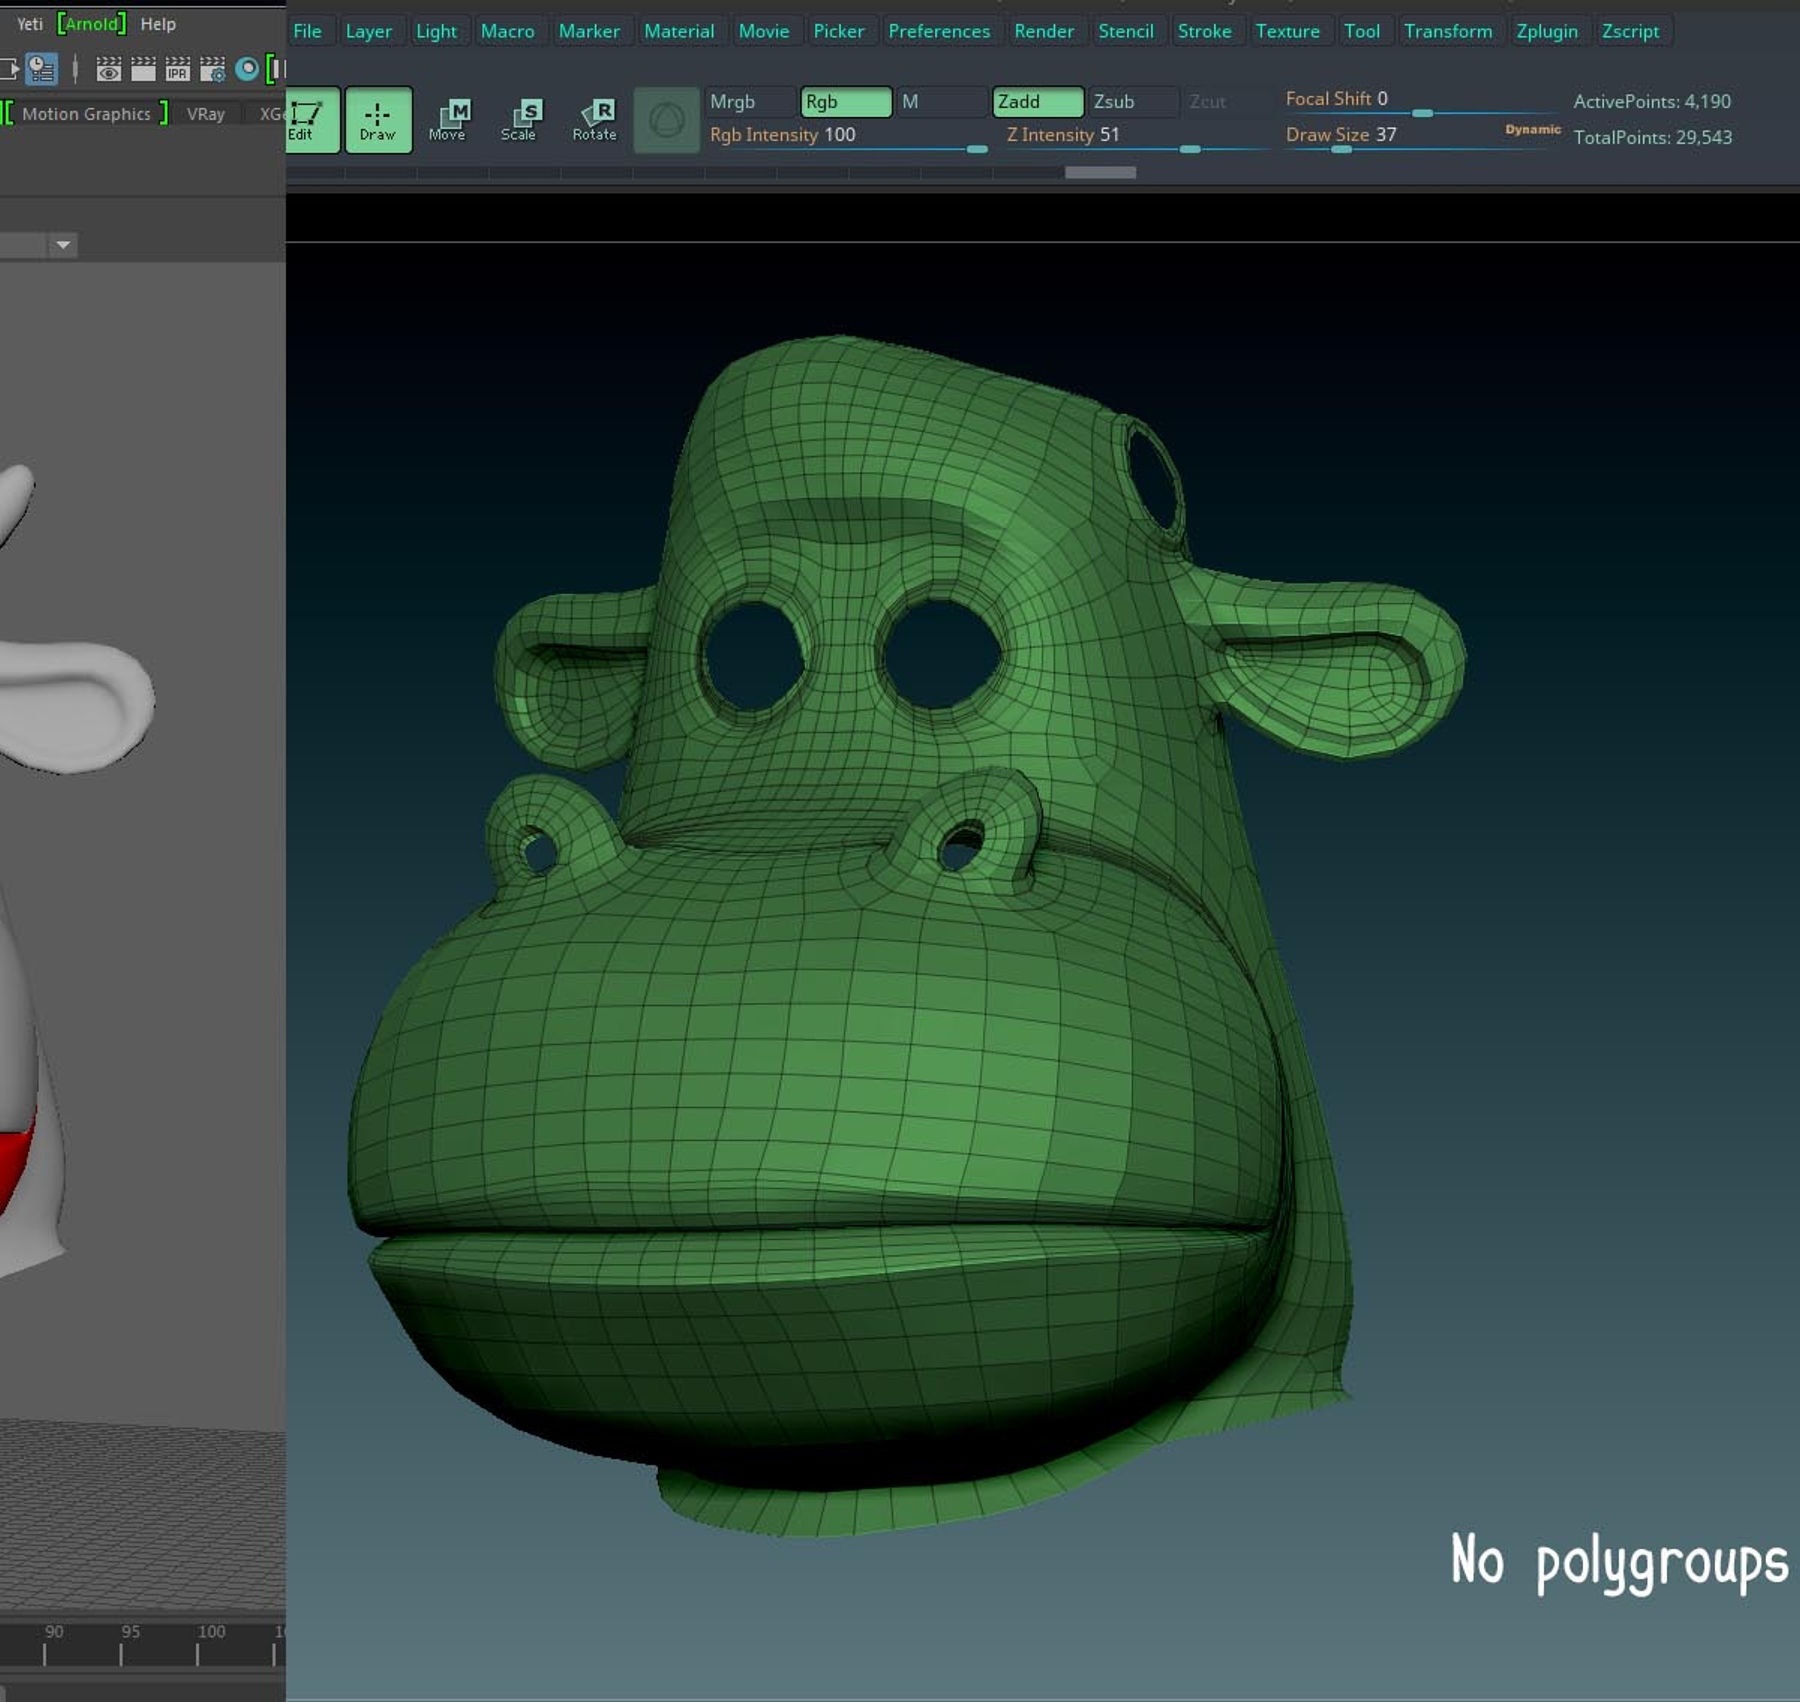This screenshot has width=1800, height=1702.
Task: Start an IPR render in Maya
Action: click(x=178, y=68)
